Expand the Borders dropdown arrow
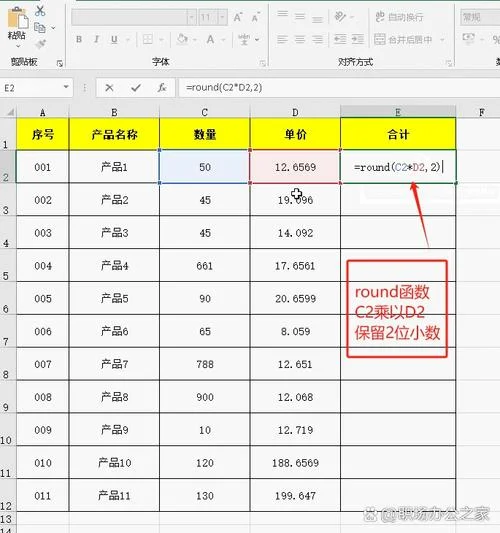 coord(162,40)
